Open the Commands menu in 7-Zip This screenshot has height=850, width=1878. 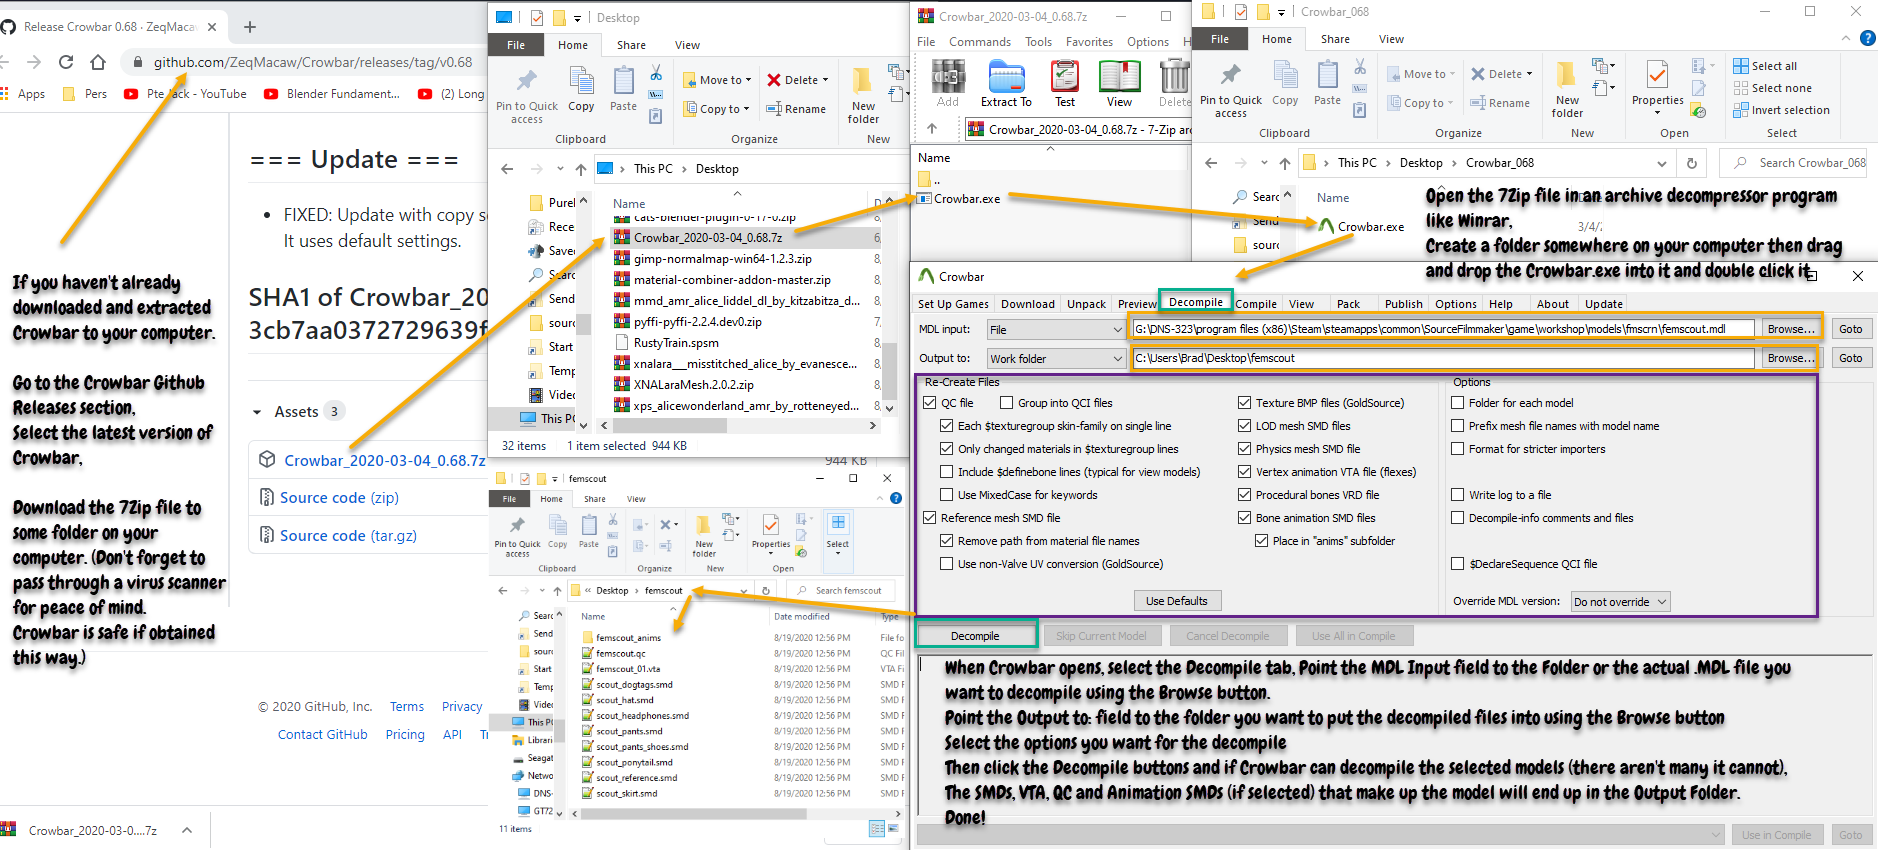tap(980, 42)
